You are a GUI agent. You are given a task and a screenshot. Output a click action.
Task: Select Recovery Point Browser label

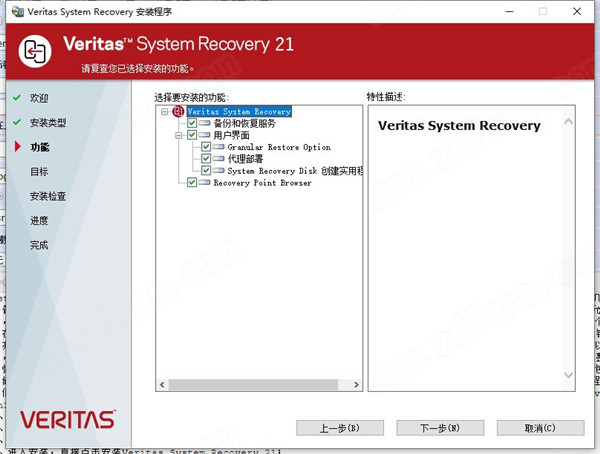click(262, 183)
